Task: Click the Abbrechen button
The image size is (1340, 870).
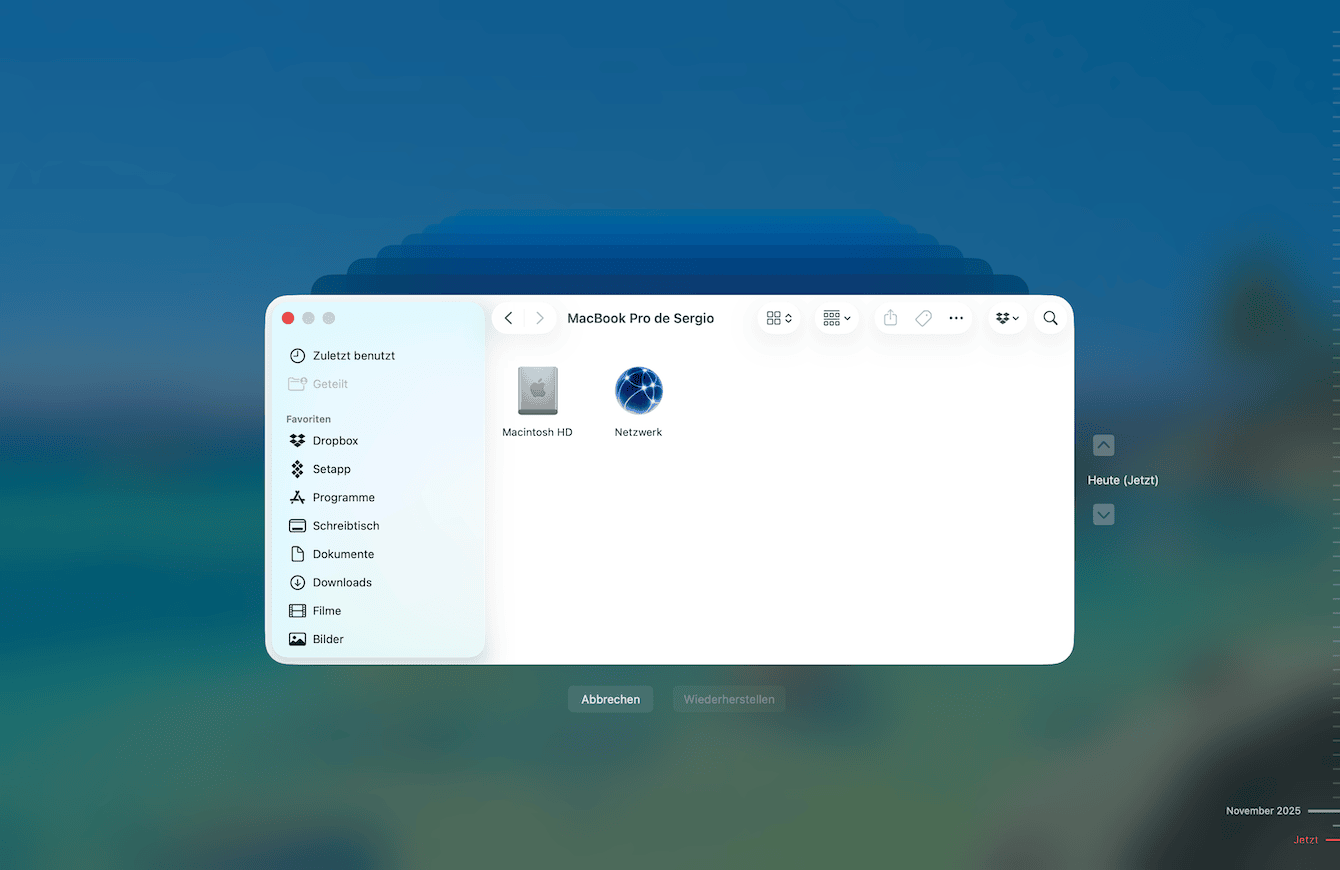Action: [x=610, y=699]
